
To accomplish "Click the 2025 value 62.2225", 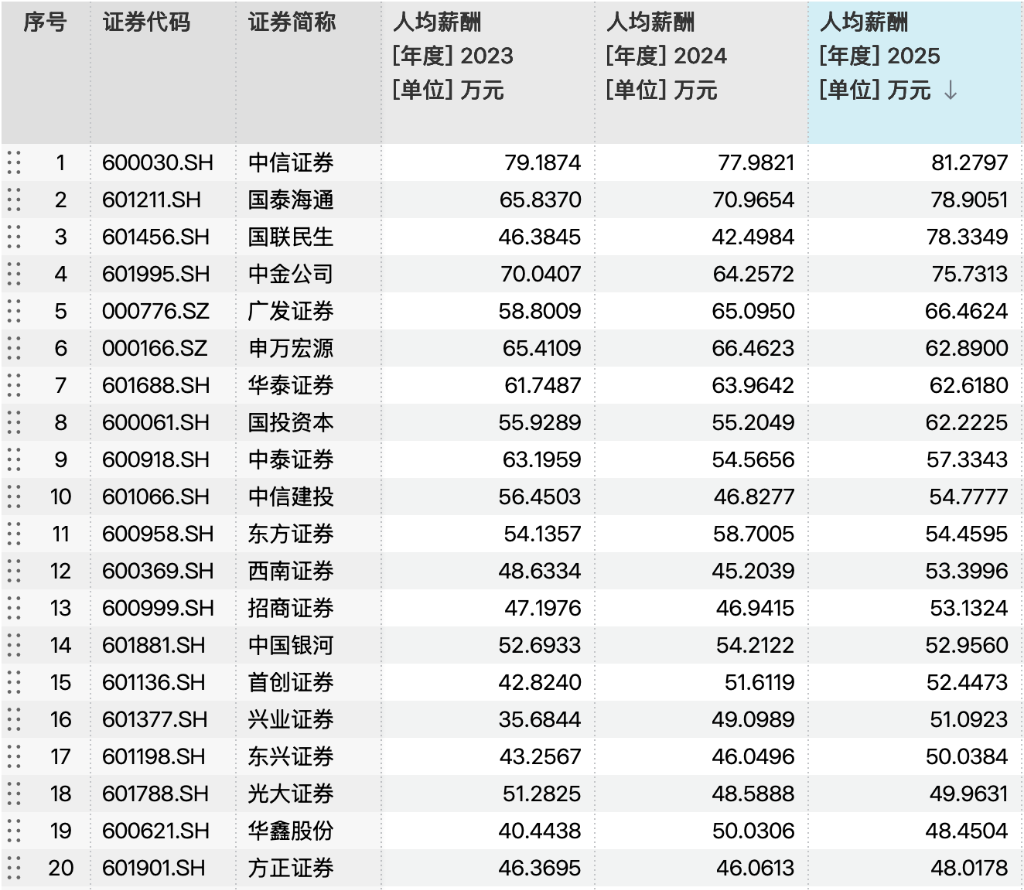I will click(967, 422).
